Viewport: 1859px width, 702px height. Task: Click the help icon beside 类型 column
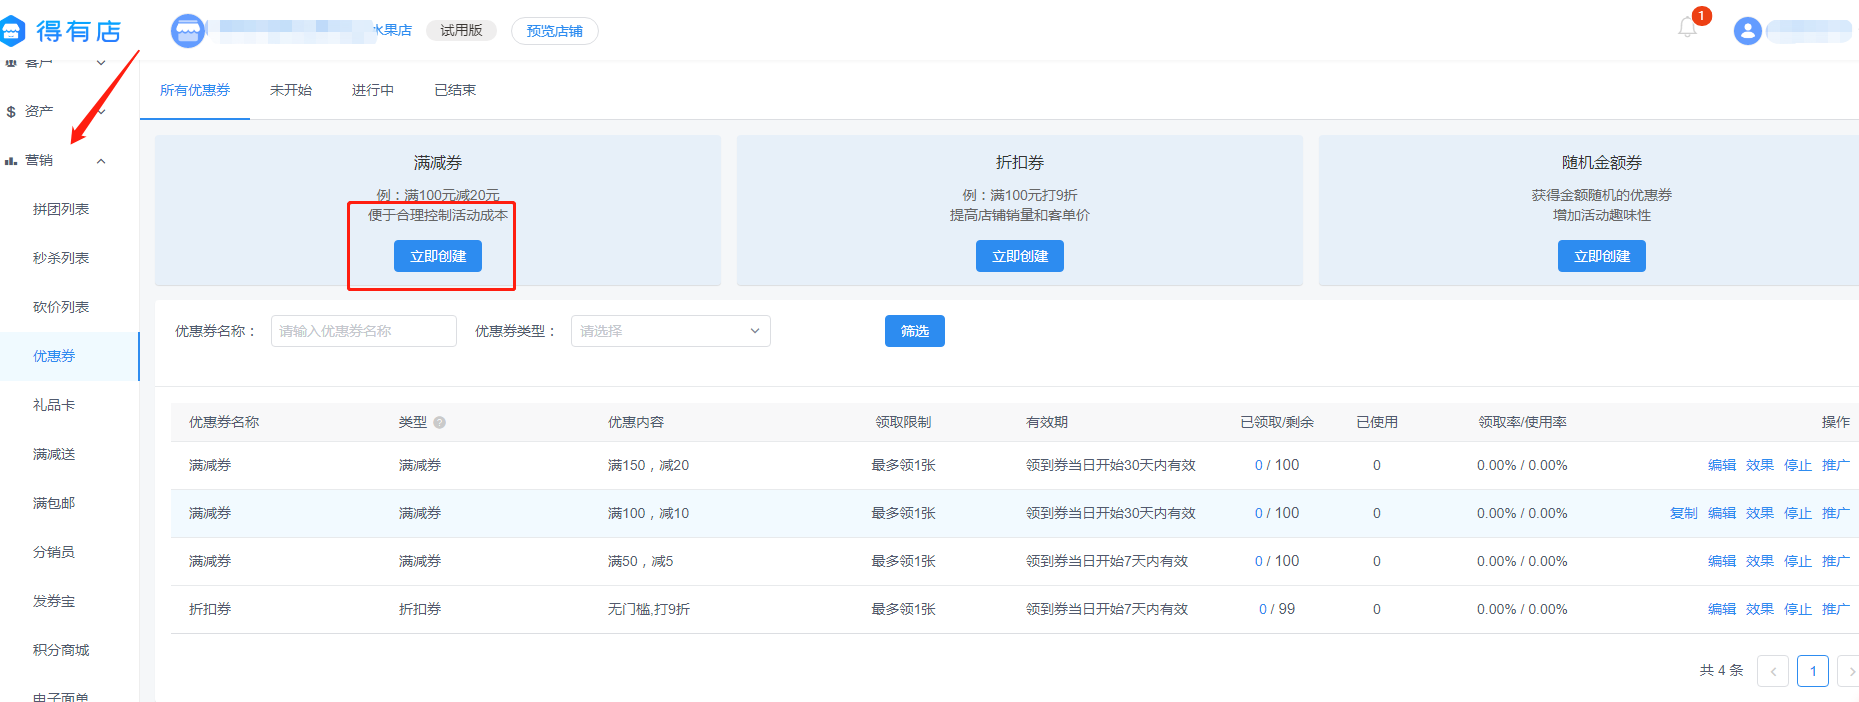[x=440, y=423]
